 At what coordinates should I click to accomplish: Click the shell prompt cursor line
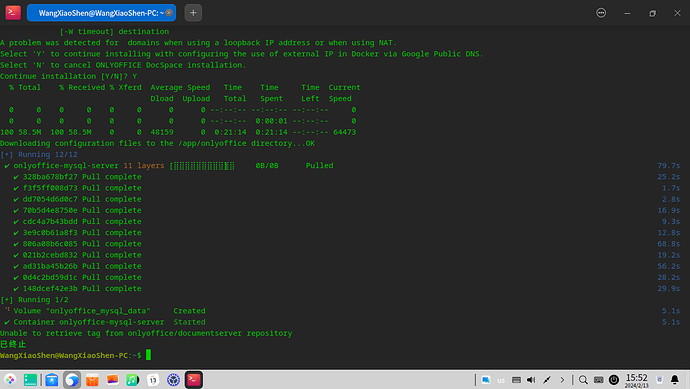pyautogui.click(x=75, y=355)
